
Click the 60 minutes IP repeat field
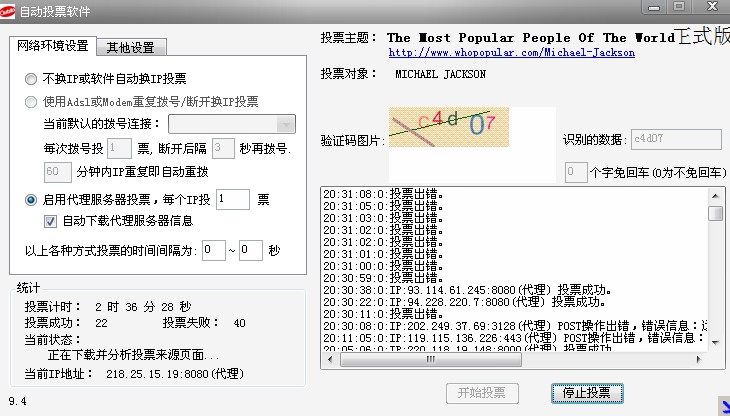(x=58, y=172)
